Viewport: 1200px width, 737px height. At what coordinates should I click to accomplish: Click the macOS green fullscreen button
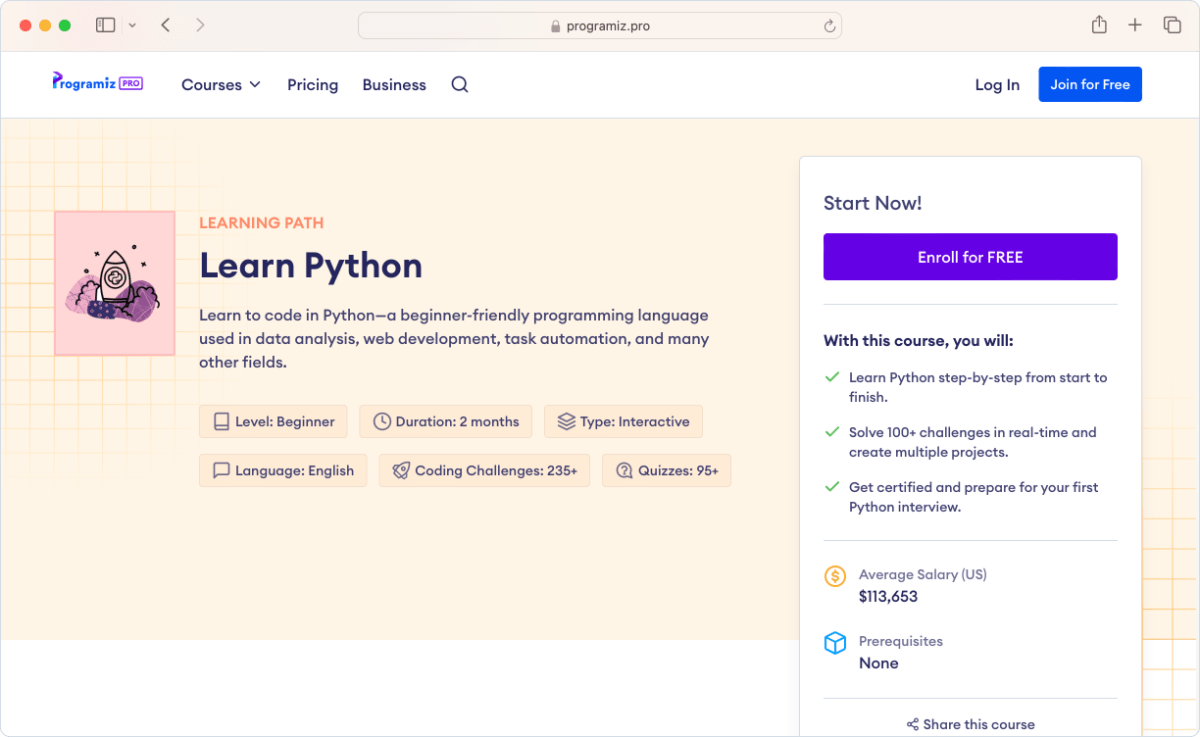tap(65, 25)
